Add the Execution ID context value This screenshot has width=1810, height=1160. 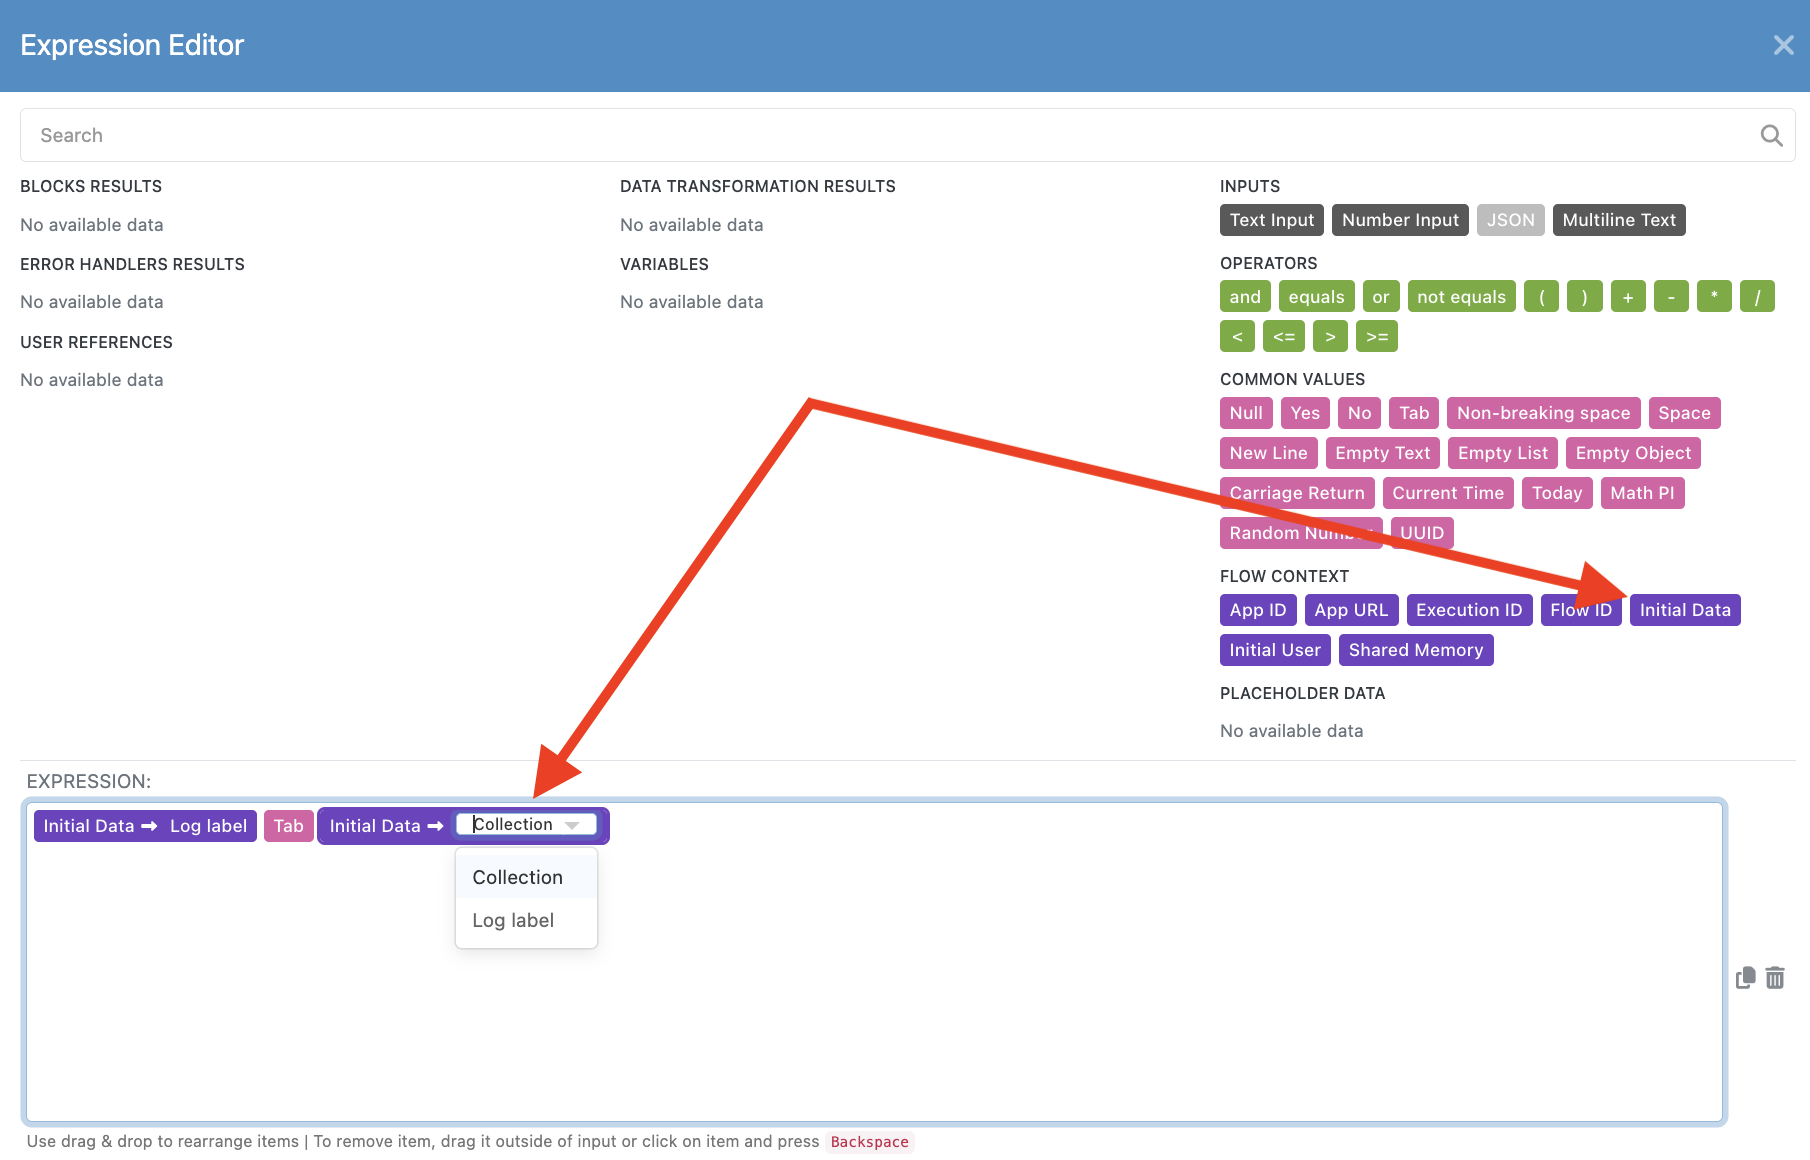pos(1469,609)
